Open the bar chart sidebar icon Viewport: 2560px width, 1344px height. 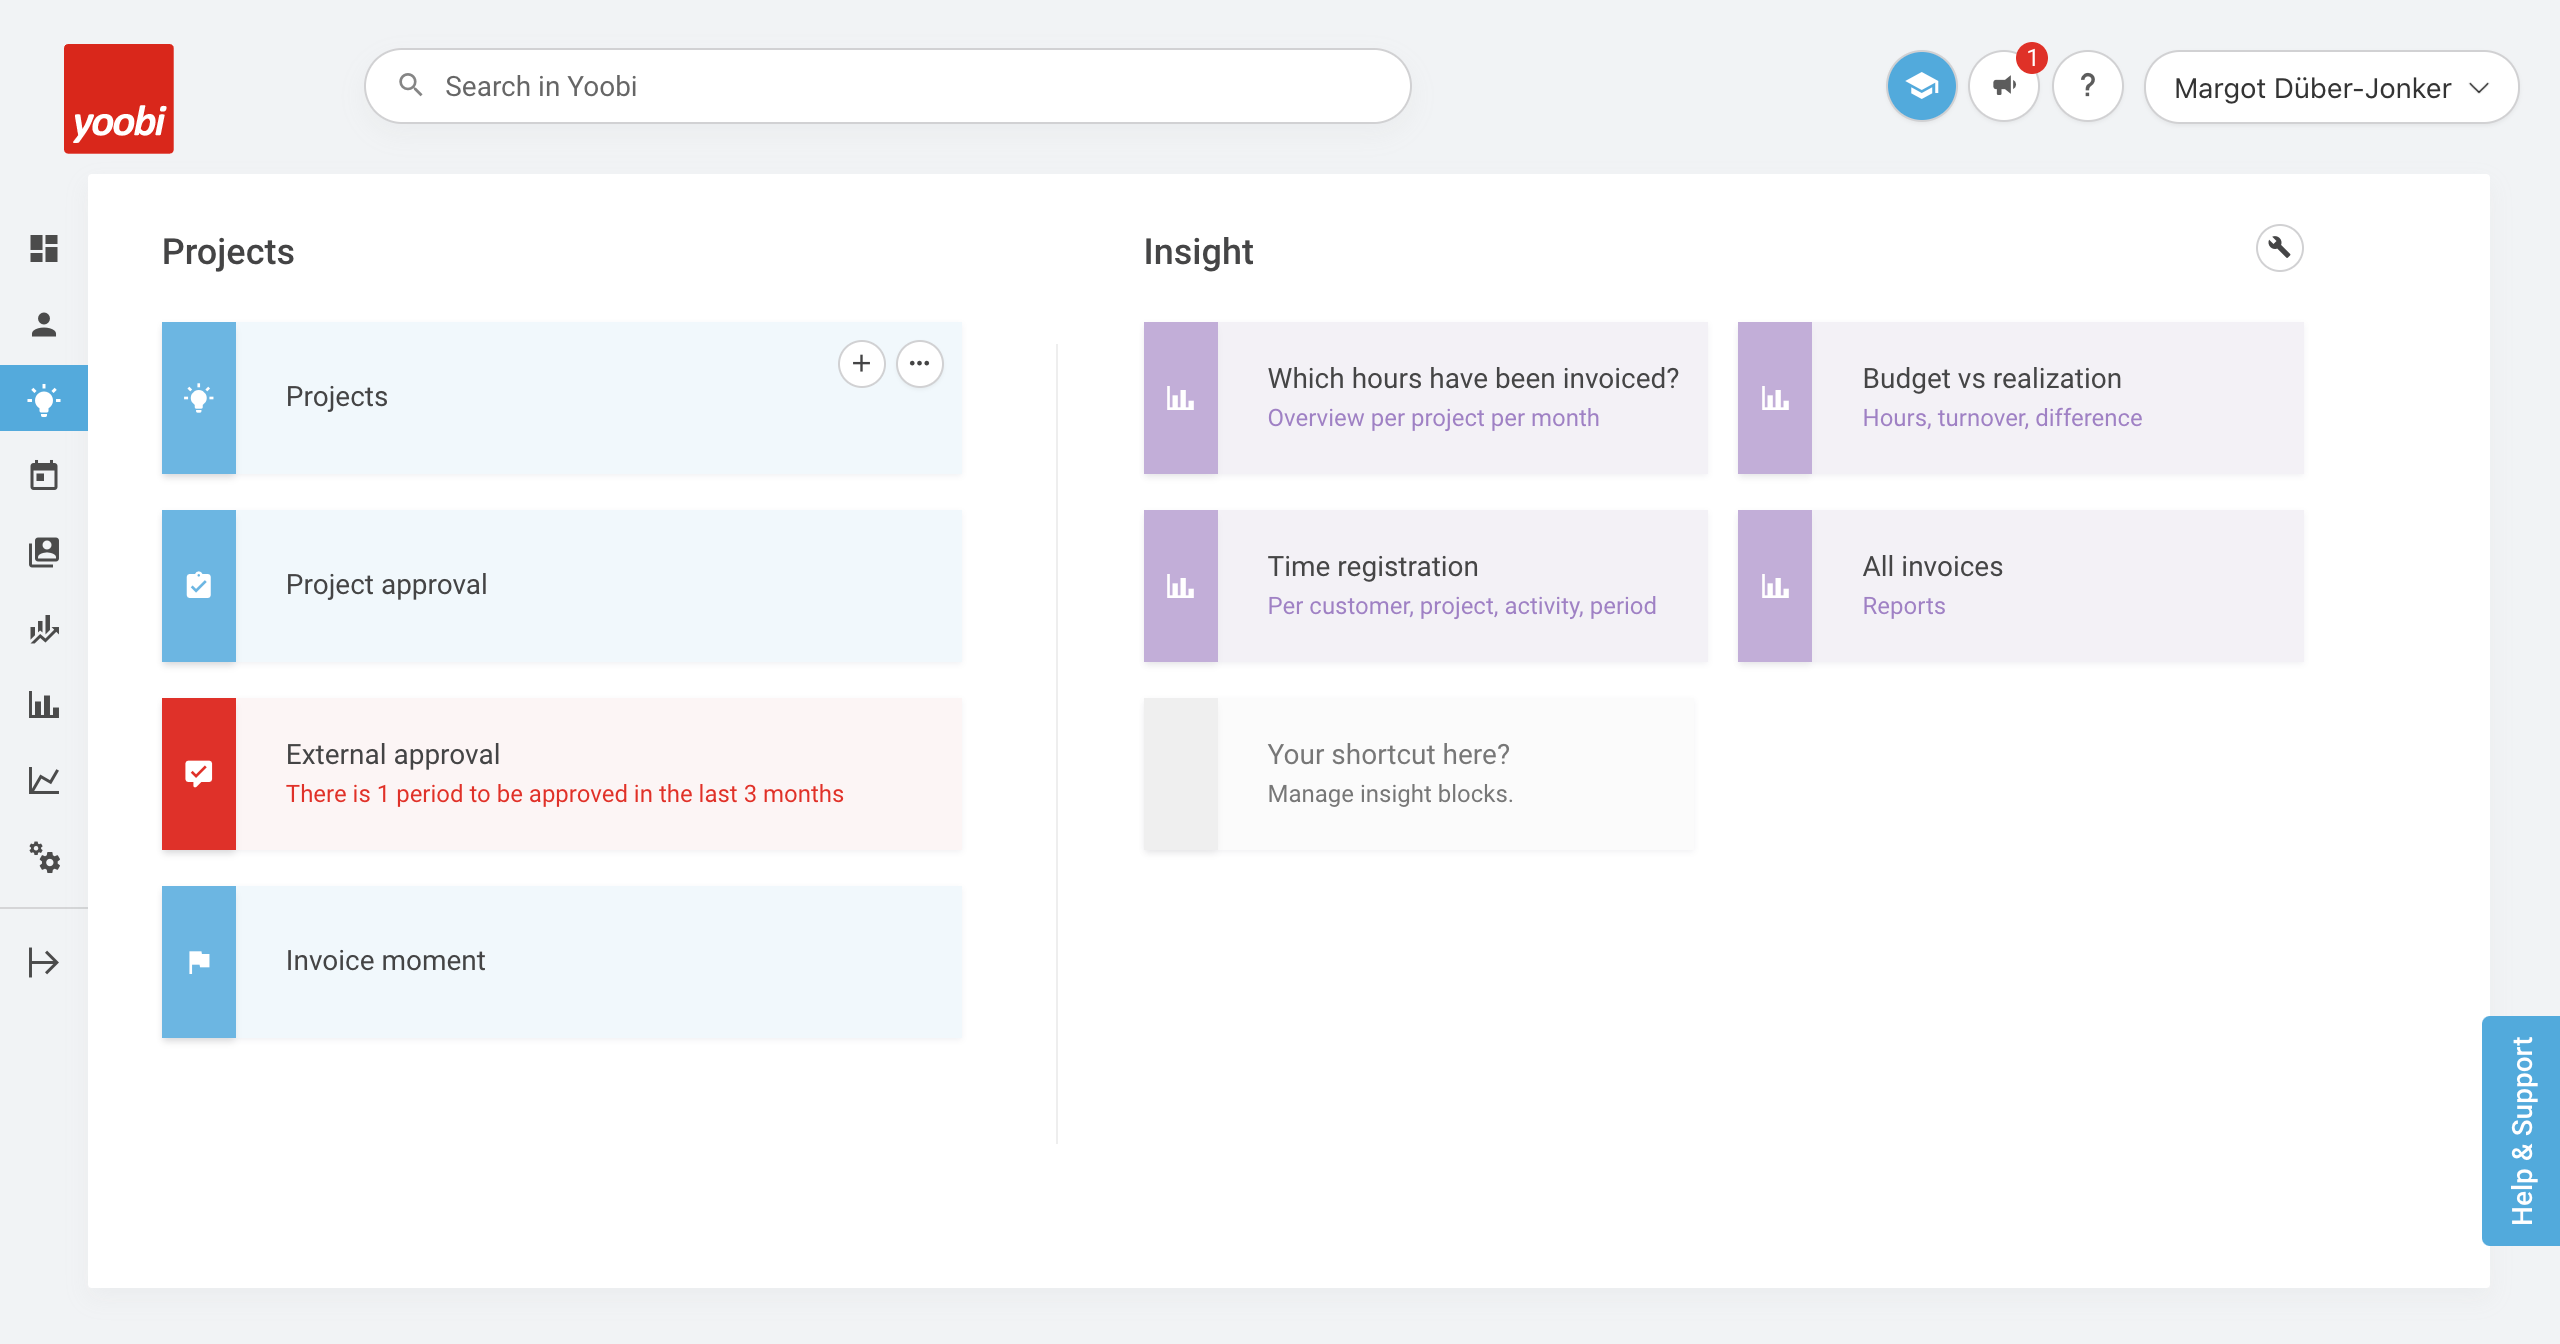pos(44,705)
